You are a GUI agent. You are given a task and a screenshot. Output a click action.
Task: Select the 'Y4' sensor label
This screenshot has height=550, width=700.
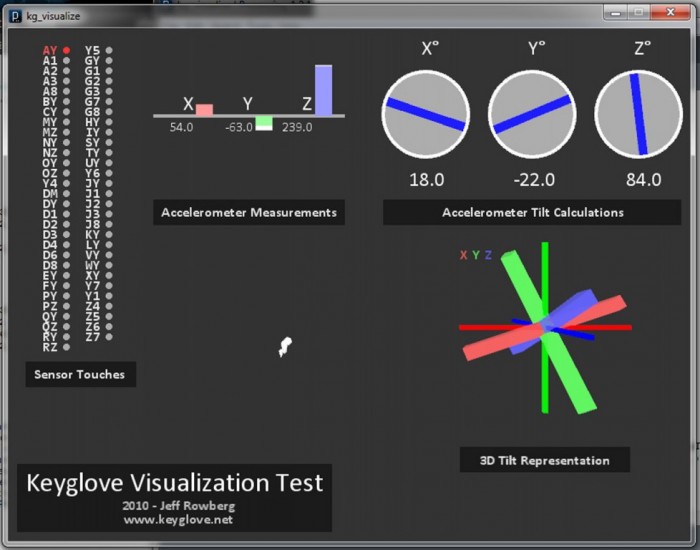point(50,183)
